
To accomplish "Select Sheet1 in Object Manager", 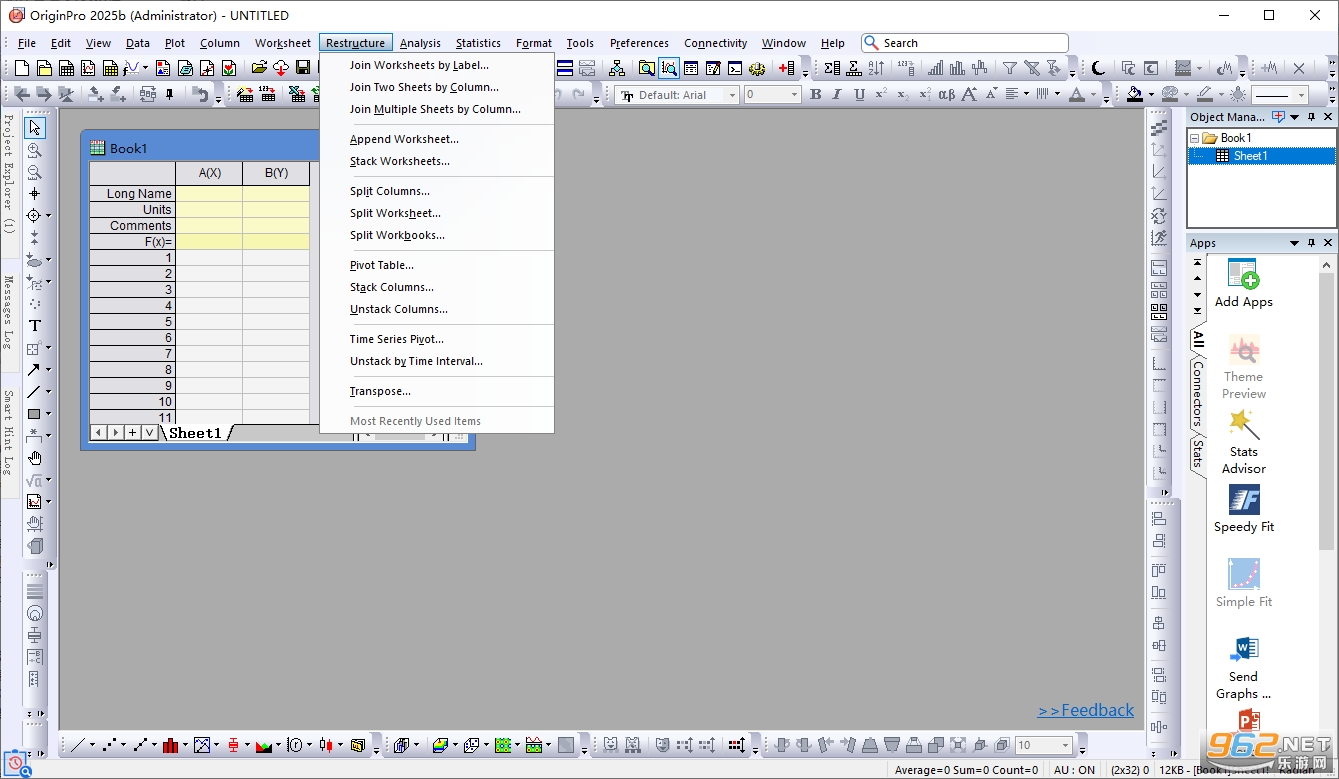I will (1249, 156).
